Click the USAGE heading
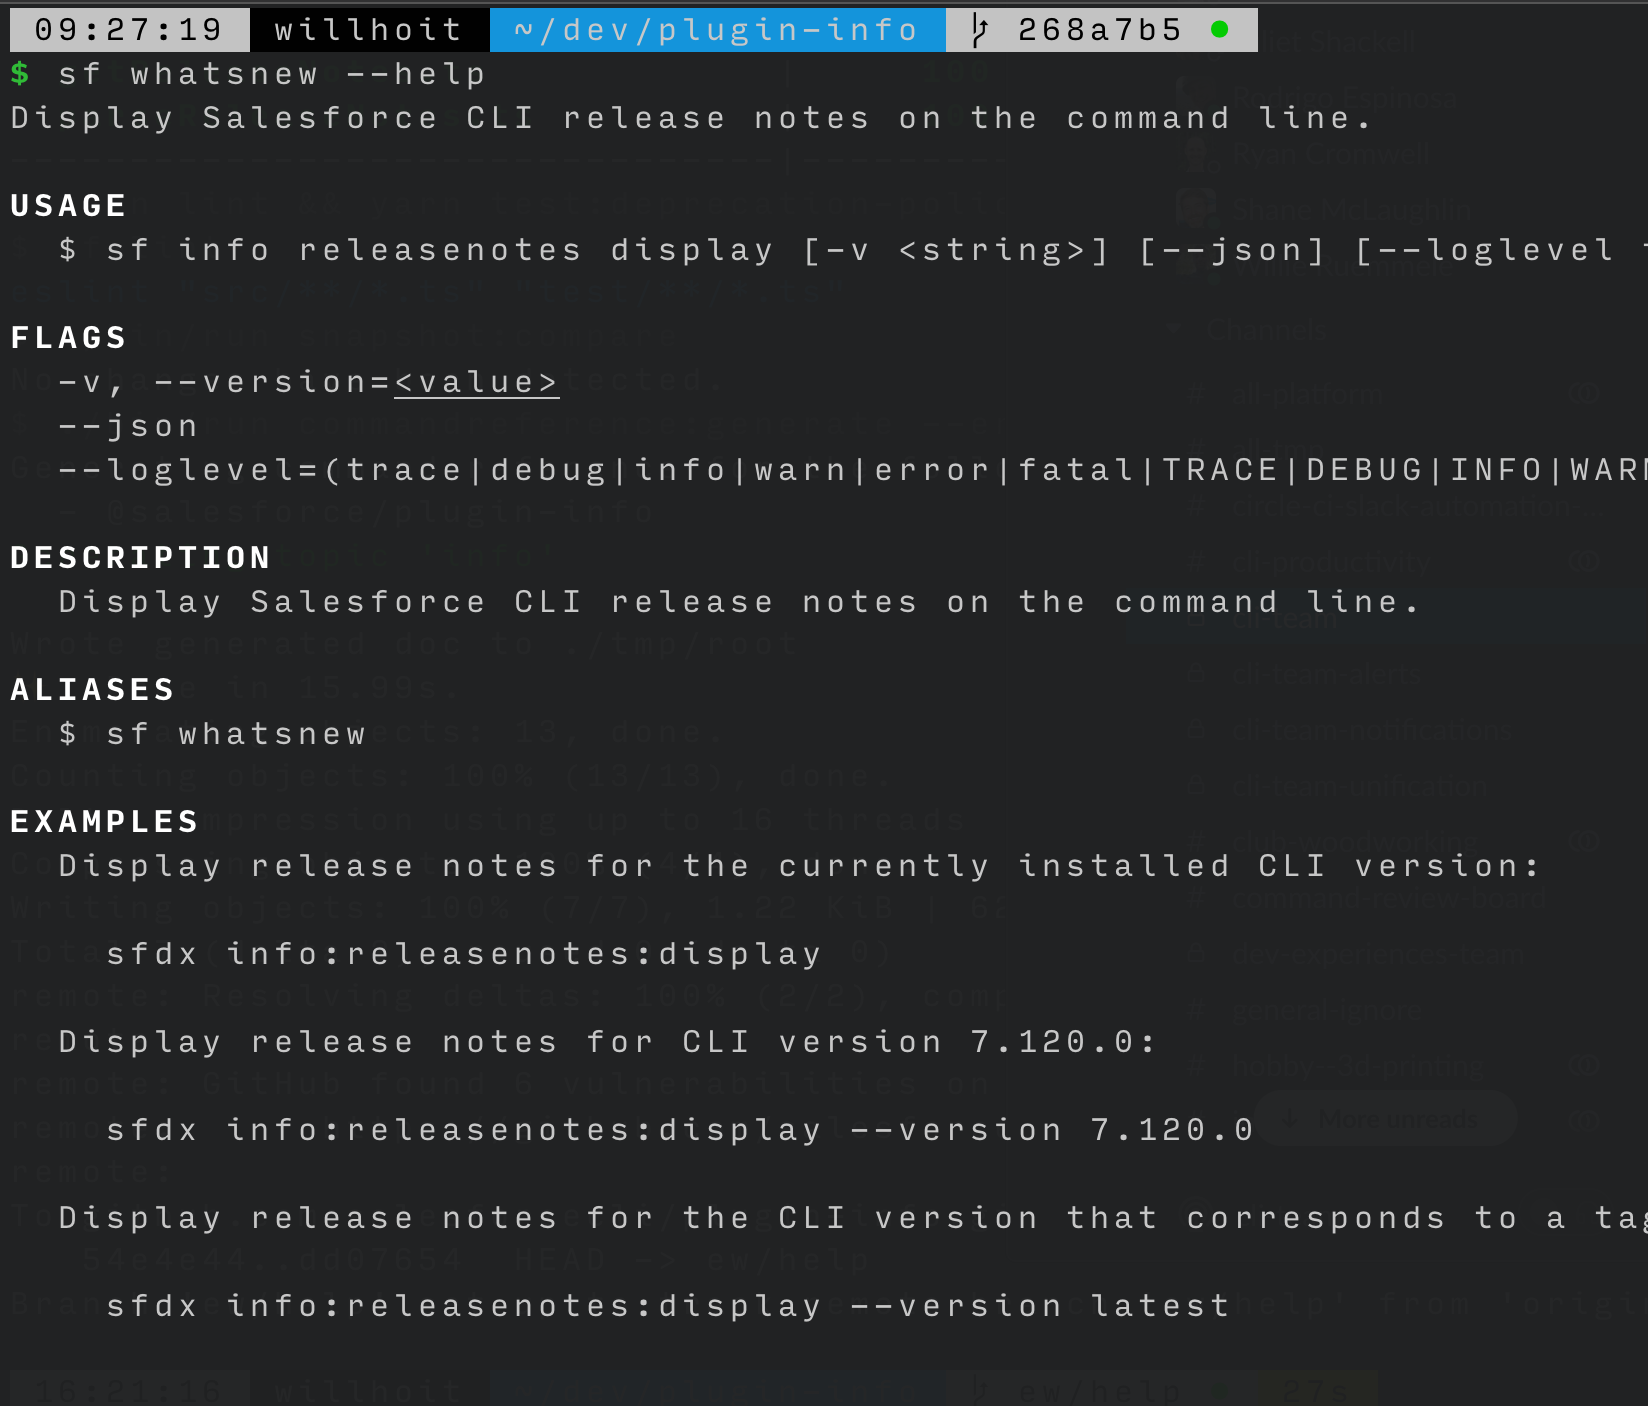This screenshot has height=1406, width=1648. click(x=69, y=206)
